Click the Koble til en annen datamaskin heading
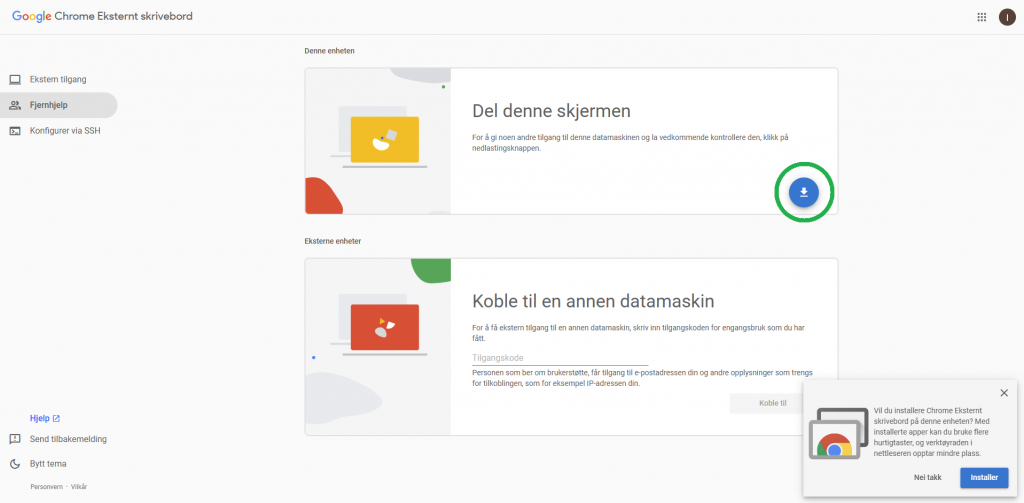This screenshot has width=1024, height=503. click(593, 301)
